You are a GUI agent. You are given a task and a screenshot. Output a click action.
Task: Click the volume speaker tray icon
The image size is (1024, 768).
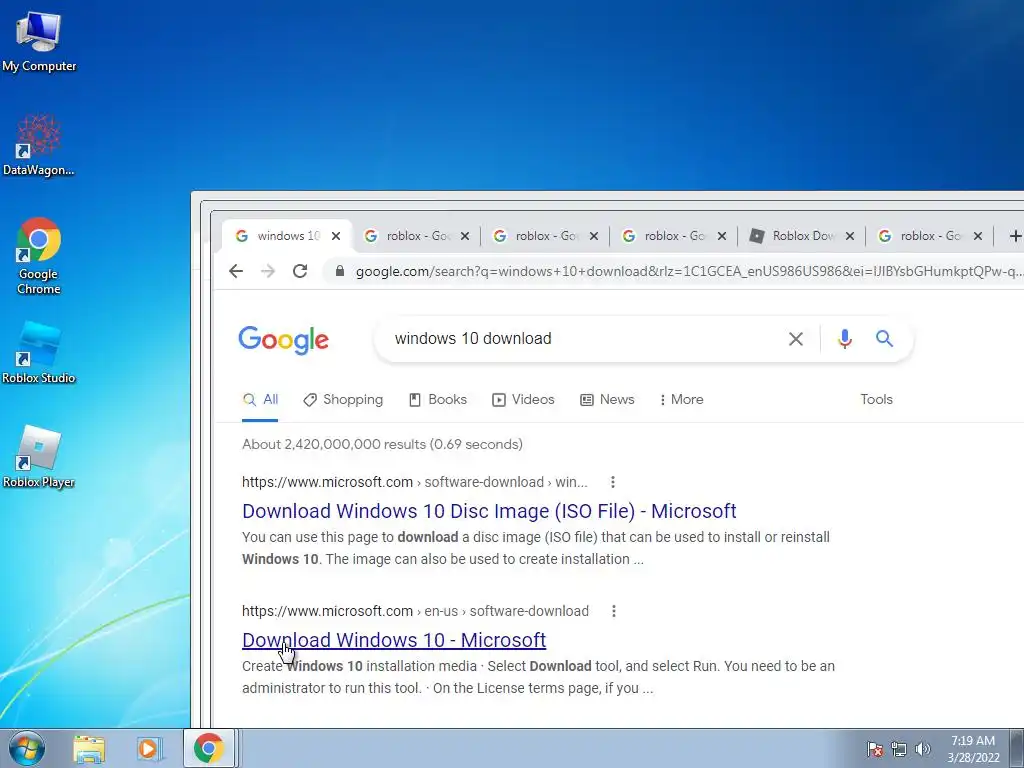point(923,749)
